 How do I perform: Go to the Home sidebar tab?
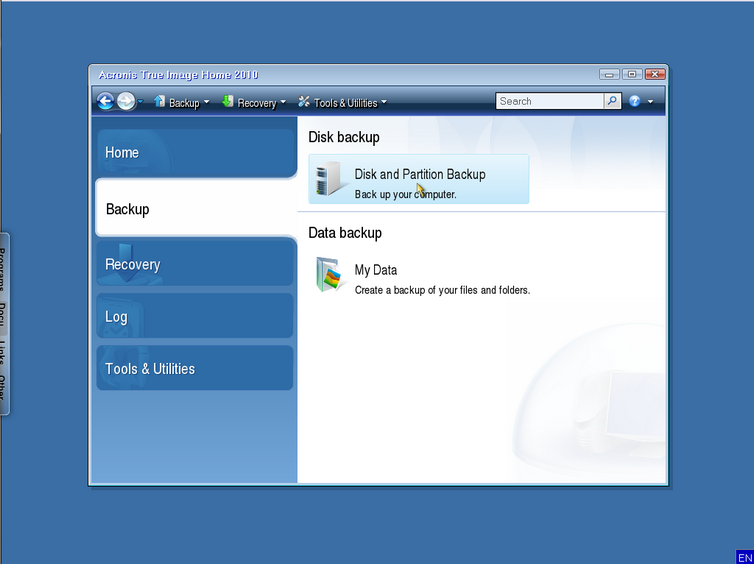(x=196, y=152)
